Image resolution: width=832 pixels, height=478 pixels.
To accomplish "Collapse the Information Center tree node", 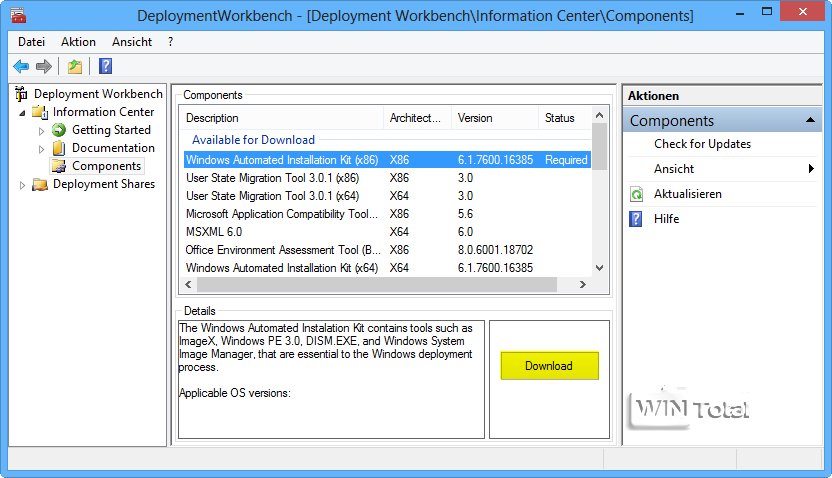I will 23,113.
